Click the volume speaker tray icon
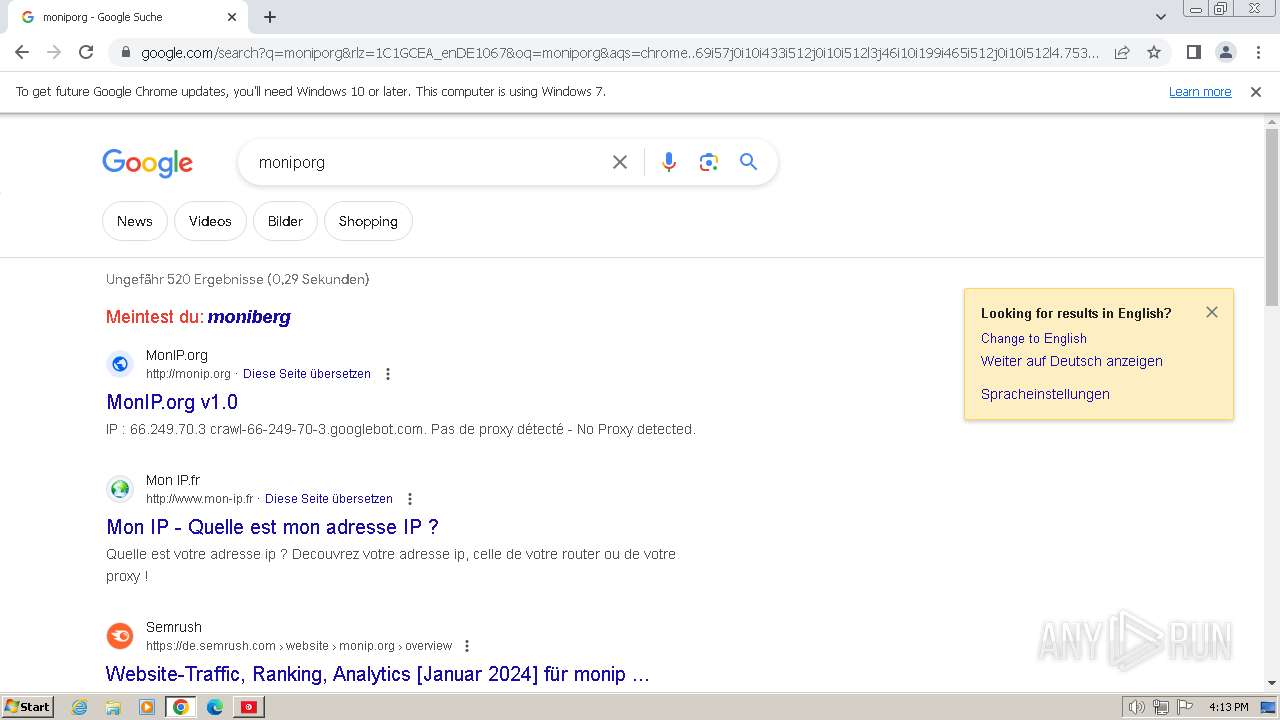The height and width of the screenshot is (720, 1280). tap(1137, 707)
